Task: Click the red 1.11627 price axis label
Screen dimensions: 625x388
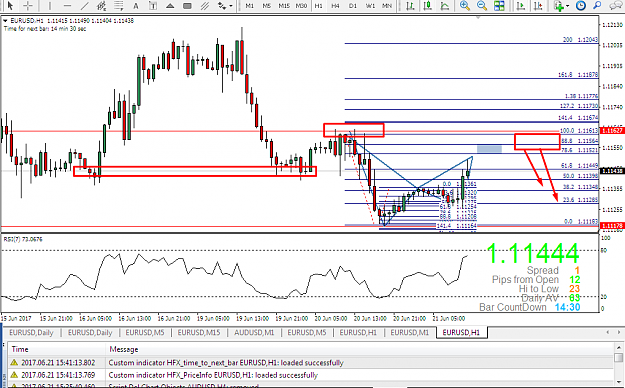Action: (612, 130)
